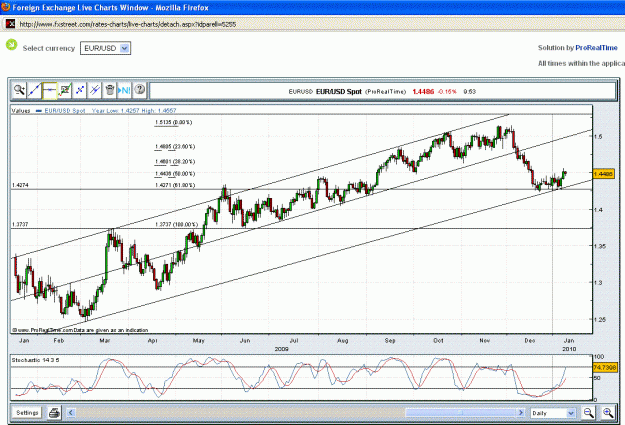Click the '1.3737 (100.00%)' Fibonacci label

(176, 224)
